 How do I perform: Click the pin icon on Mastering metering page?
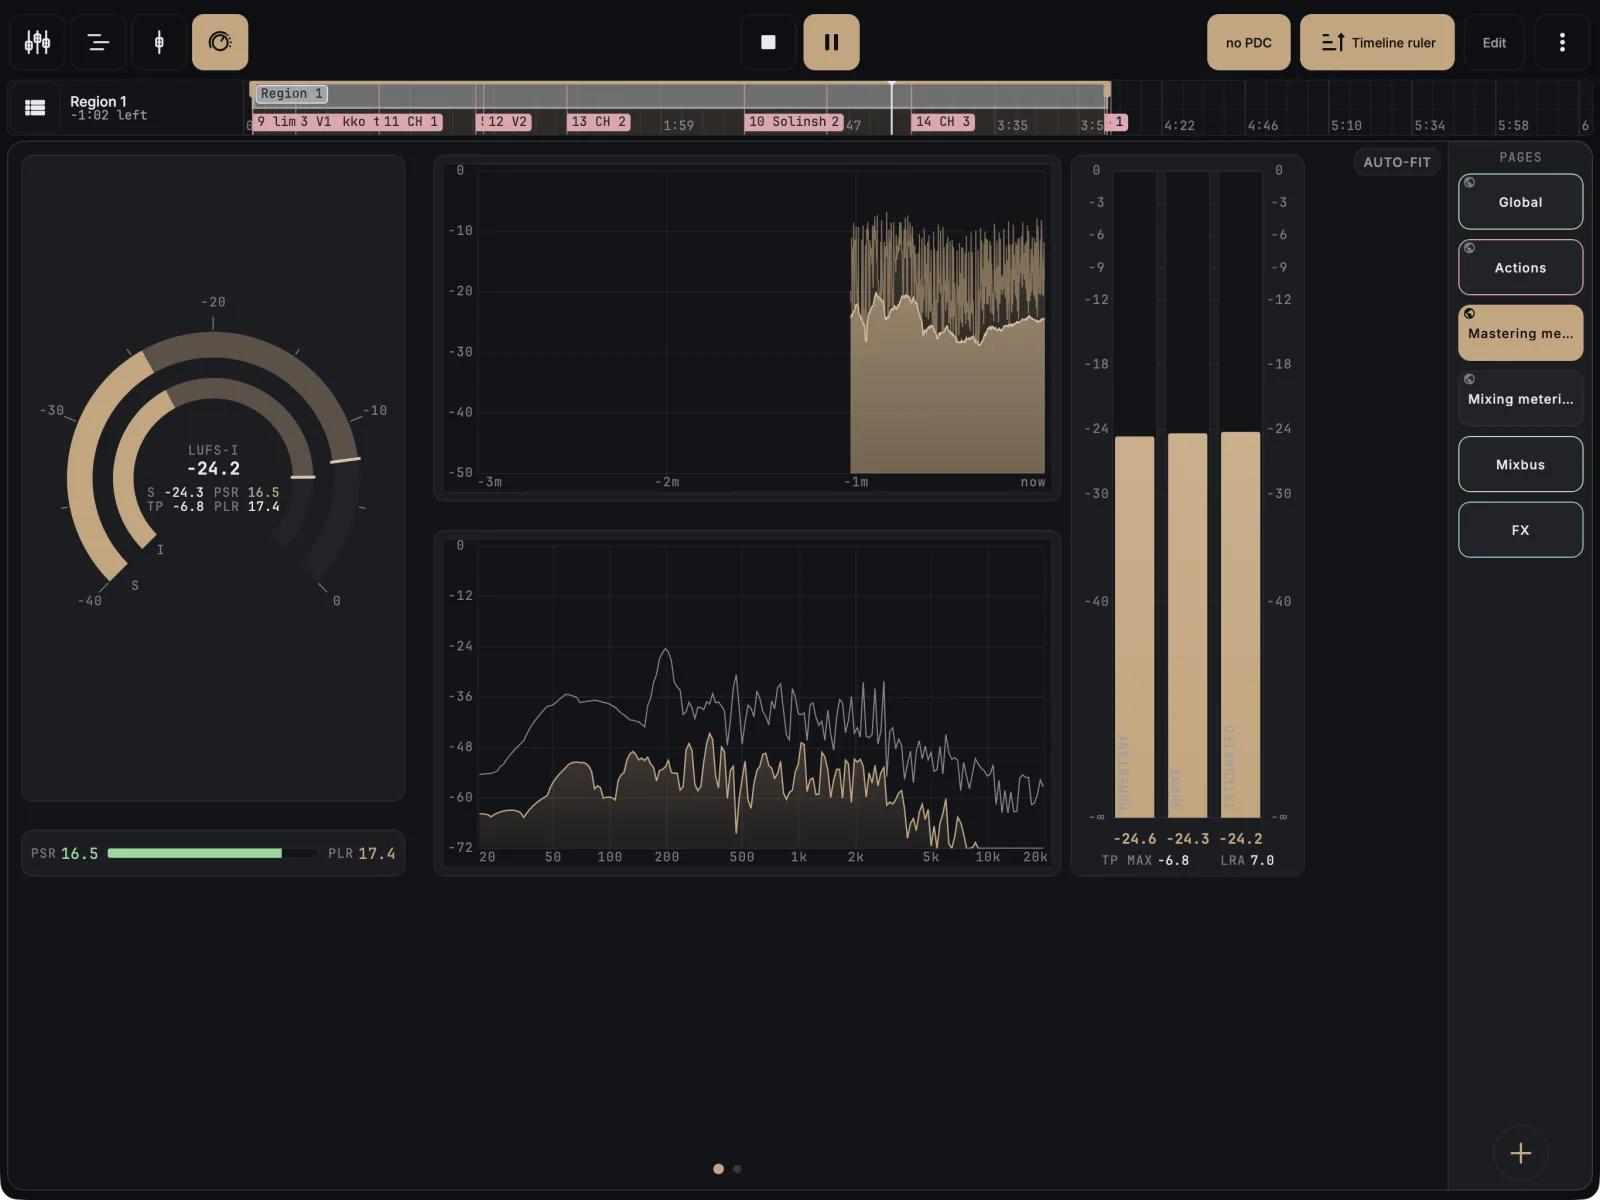tap(1469, 314)
